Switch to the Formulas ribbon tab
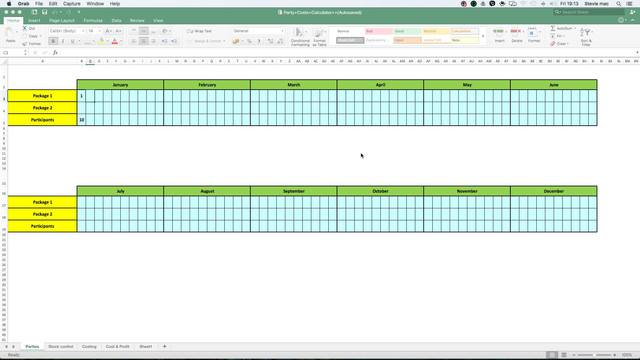This screenshot has height=360, width=640. 93,20
